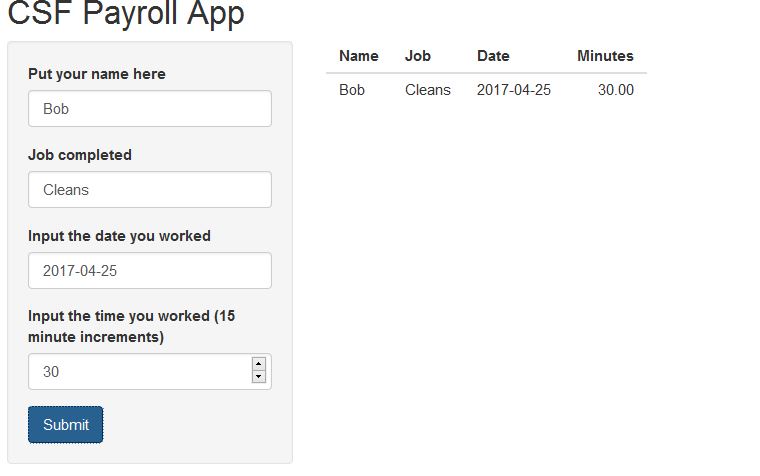
Task: Focus the Job completed field with Cleans
Action: pyautogui.click(x=150, y=190)
